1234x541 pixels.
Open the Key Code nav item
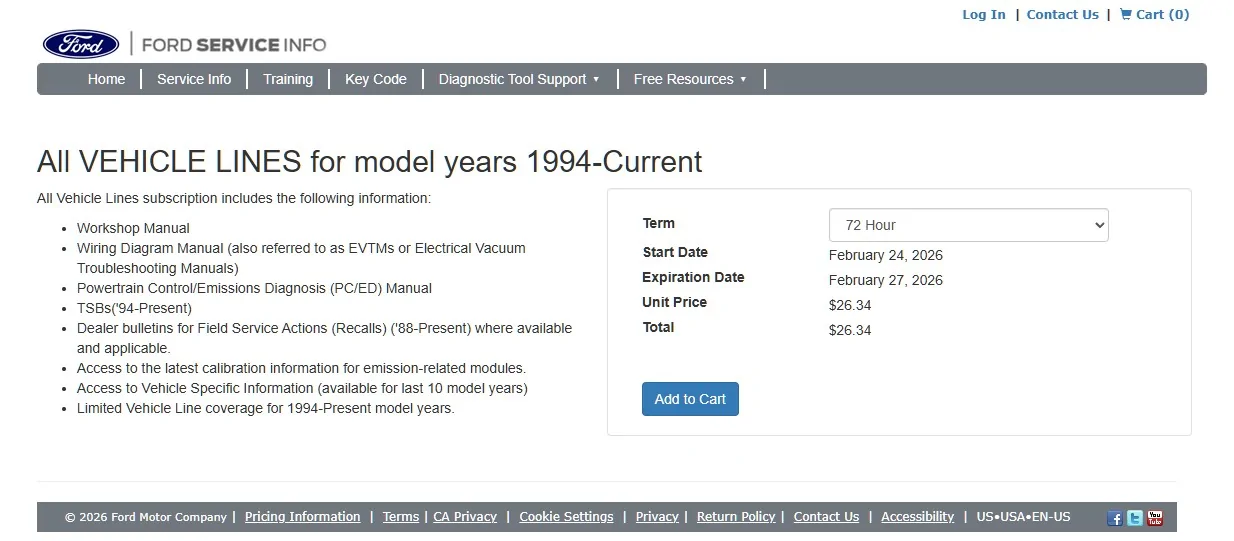[376, 79]
